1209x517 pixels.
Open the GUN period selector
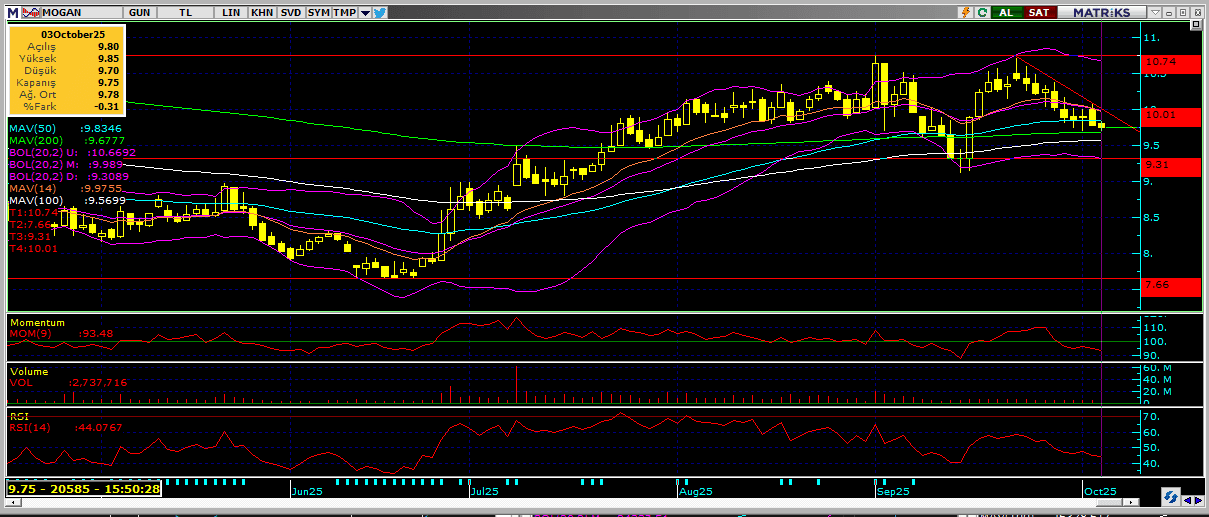140,12
